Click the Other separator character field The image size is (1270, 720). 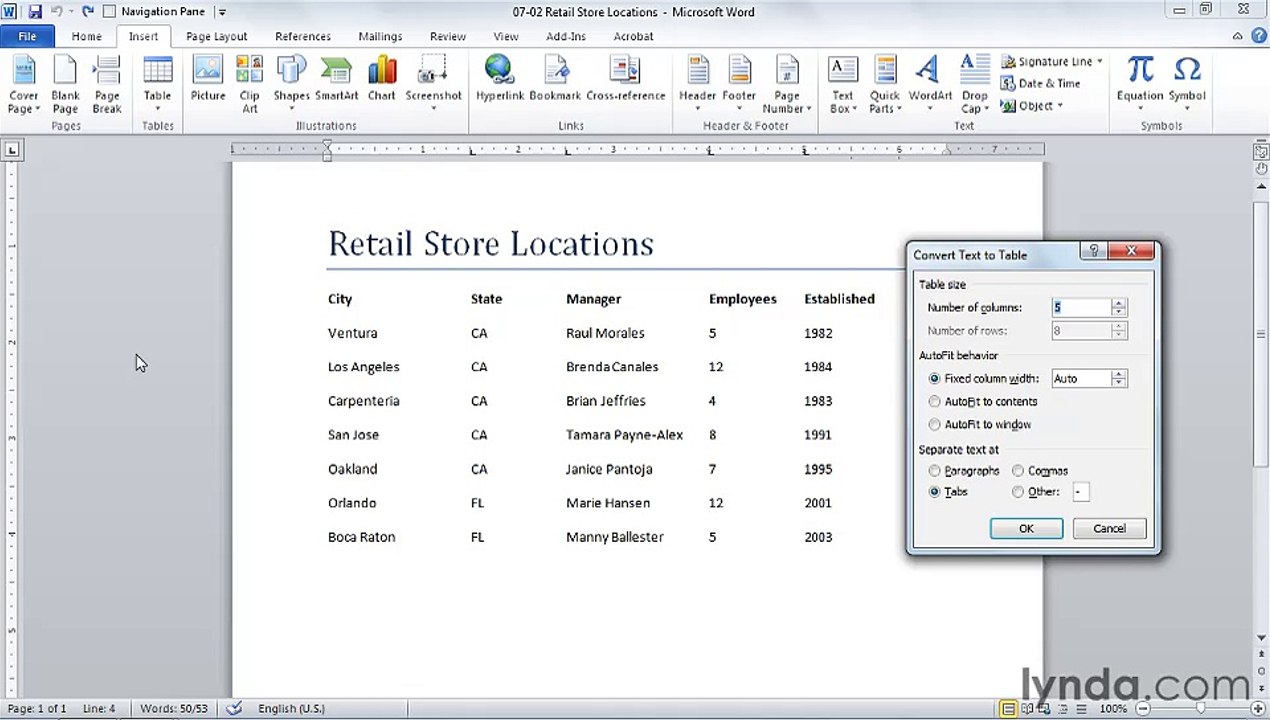coord(1080,492)
